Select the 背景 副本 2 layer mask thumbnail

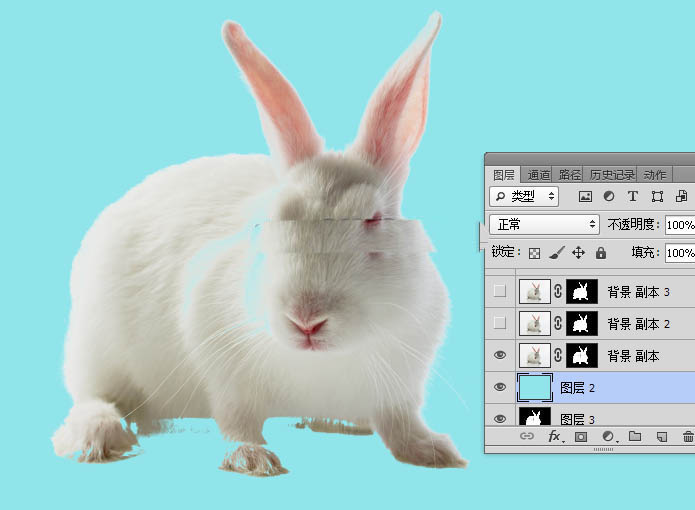tap(582, 323)
